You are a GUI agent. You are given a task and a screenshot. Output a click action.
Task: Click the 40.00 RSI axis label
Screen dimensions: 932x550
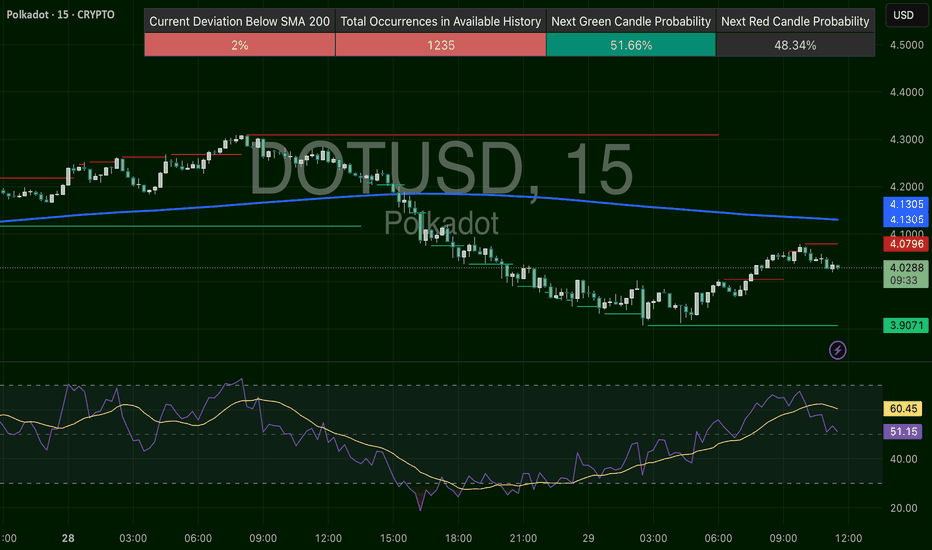tap(903, 459)
